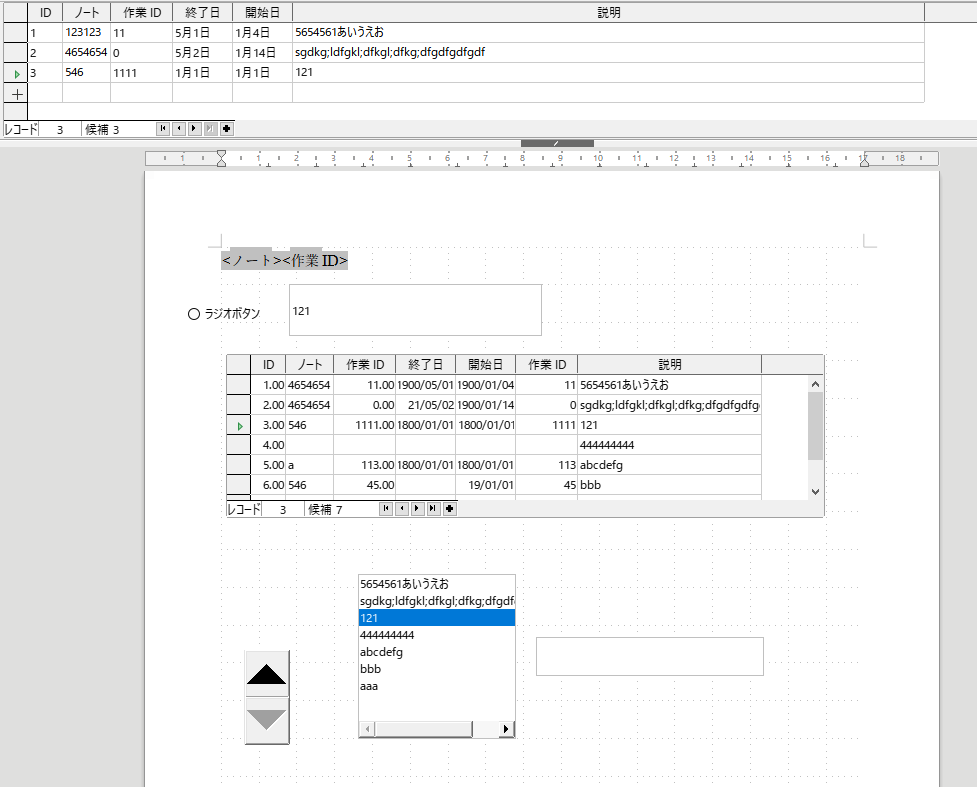Jump to first record in form table control
Screen dimensions: 977x787
click(385, 509)
